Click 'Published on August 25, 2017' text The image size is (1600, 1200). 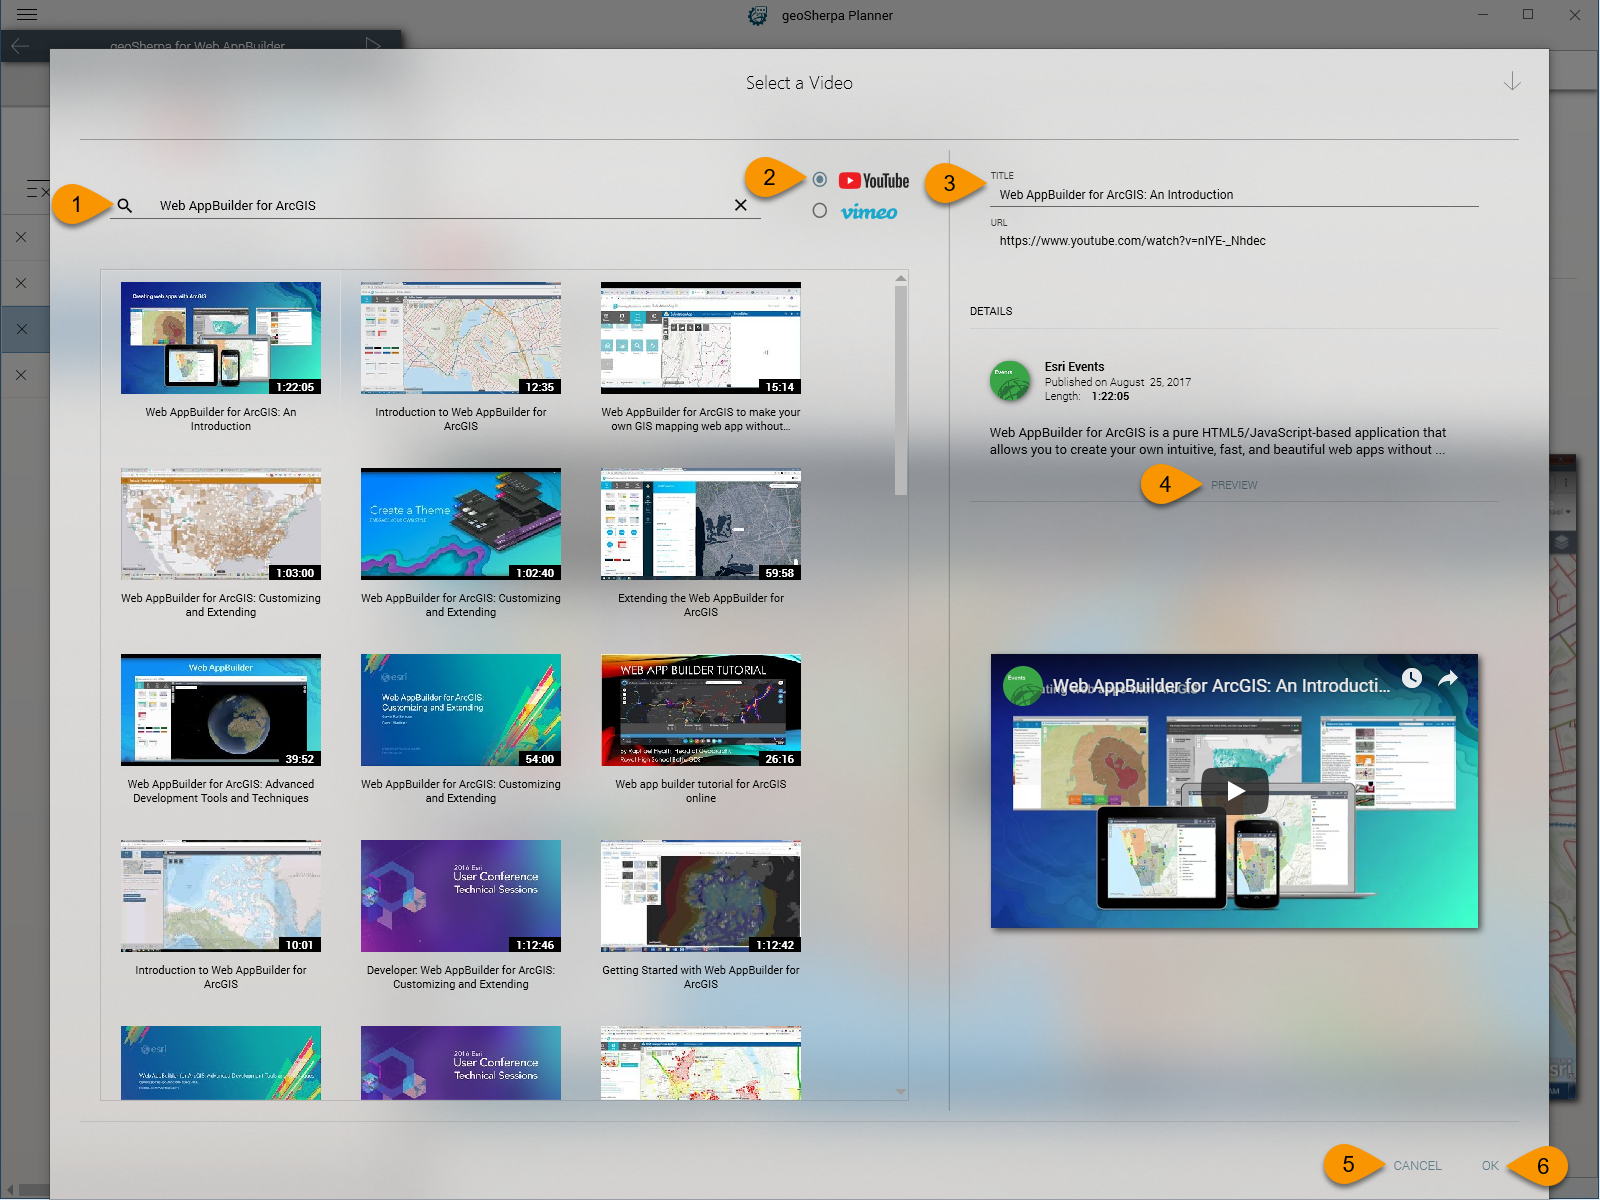pos(1118,382)
